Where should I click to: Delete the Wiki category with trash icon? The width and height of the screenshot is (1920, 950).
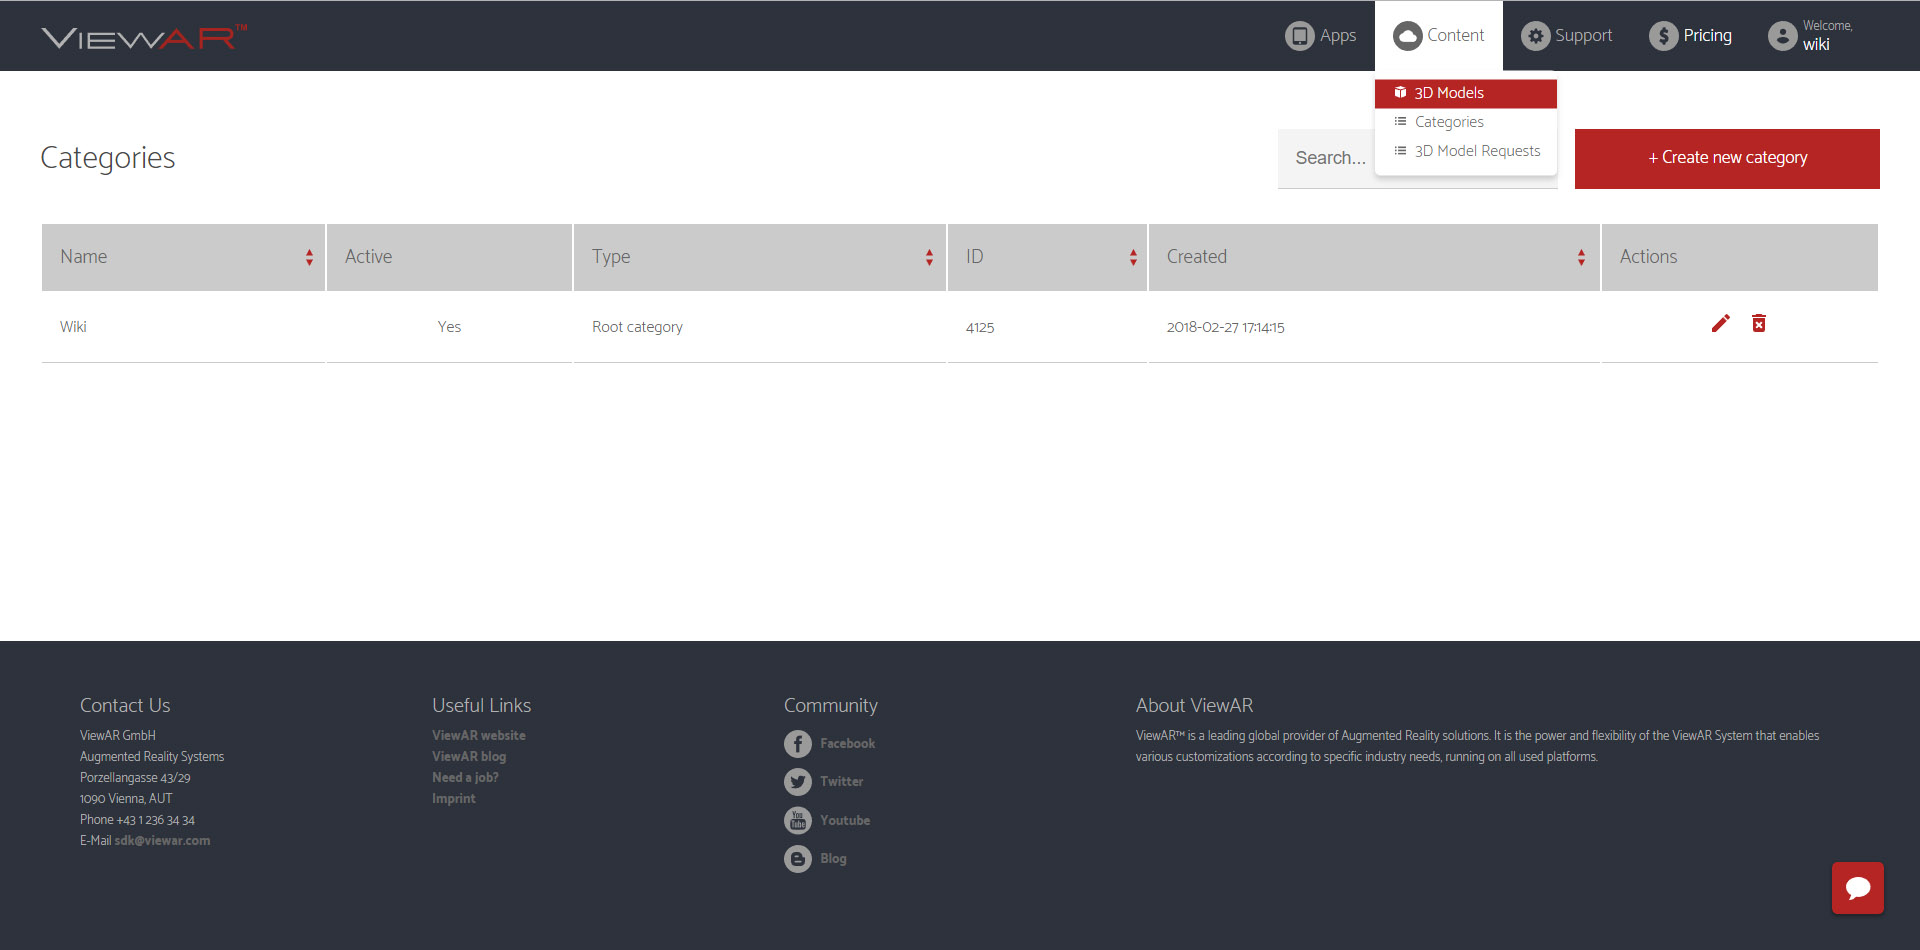coord(1758,323)
